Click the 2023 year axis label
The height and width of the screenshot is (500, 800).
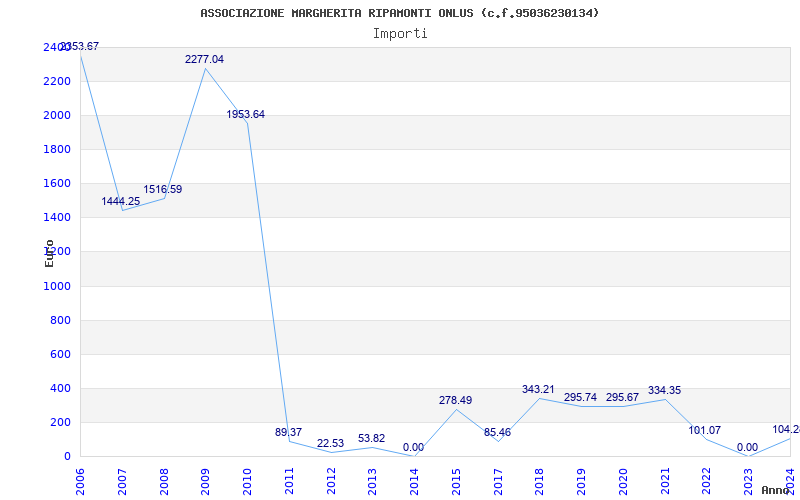click(x=749, y=482)
